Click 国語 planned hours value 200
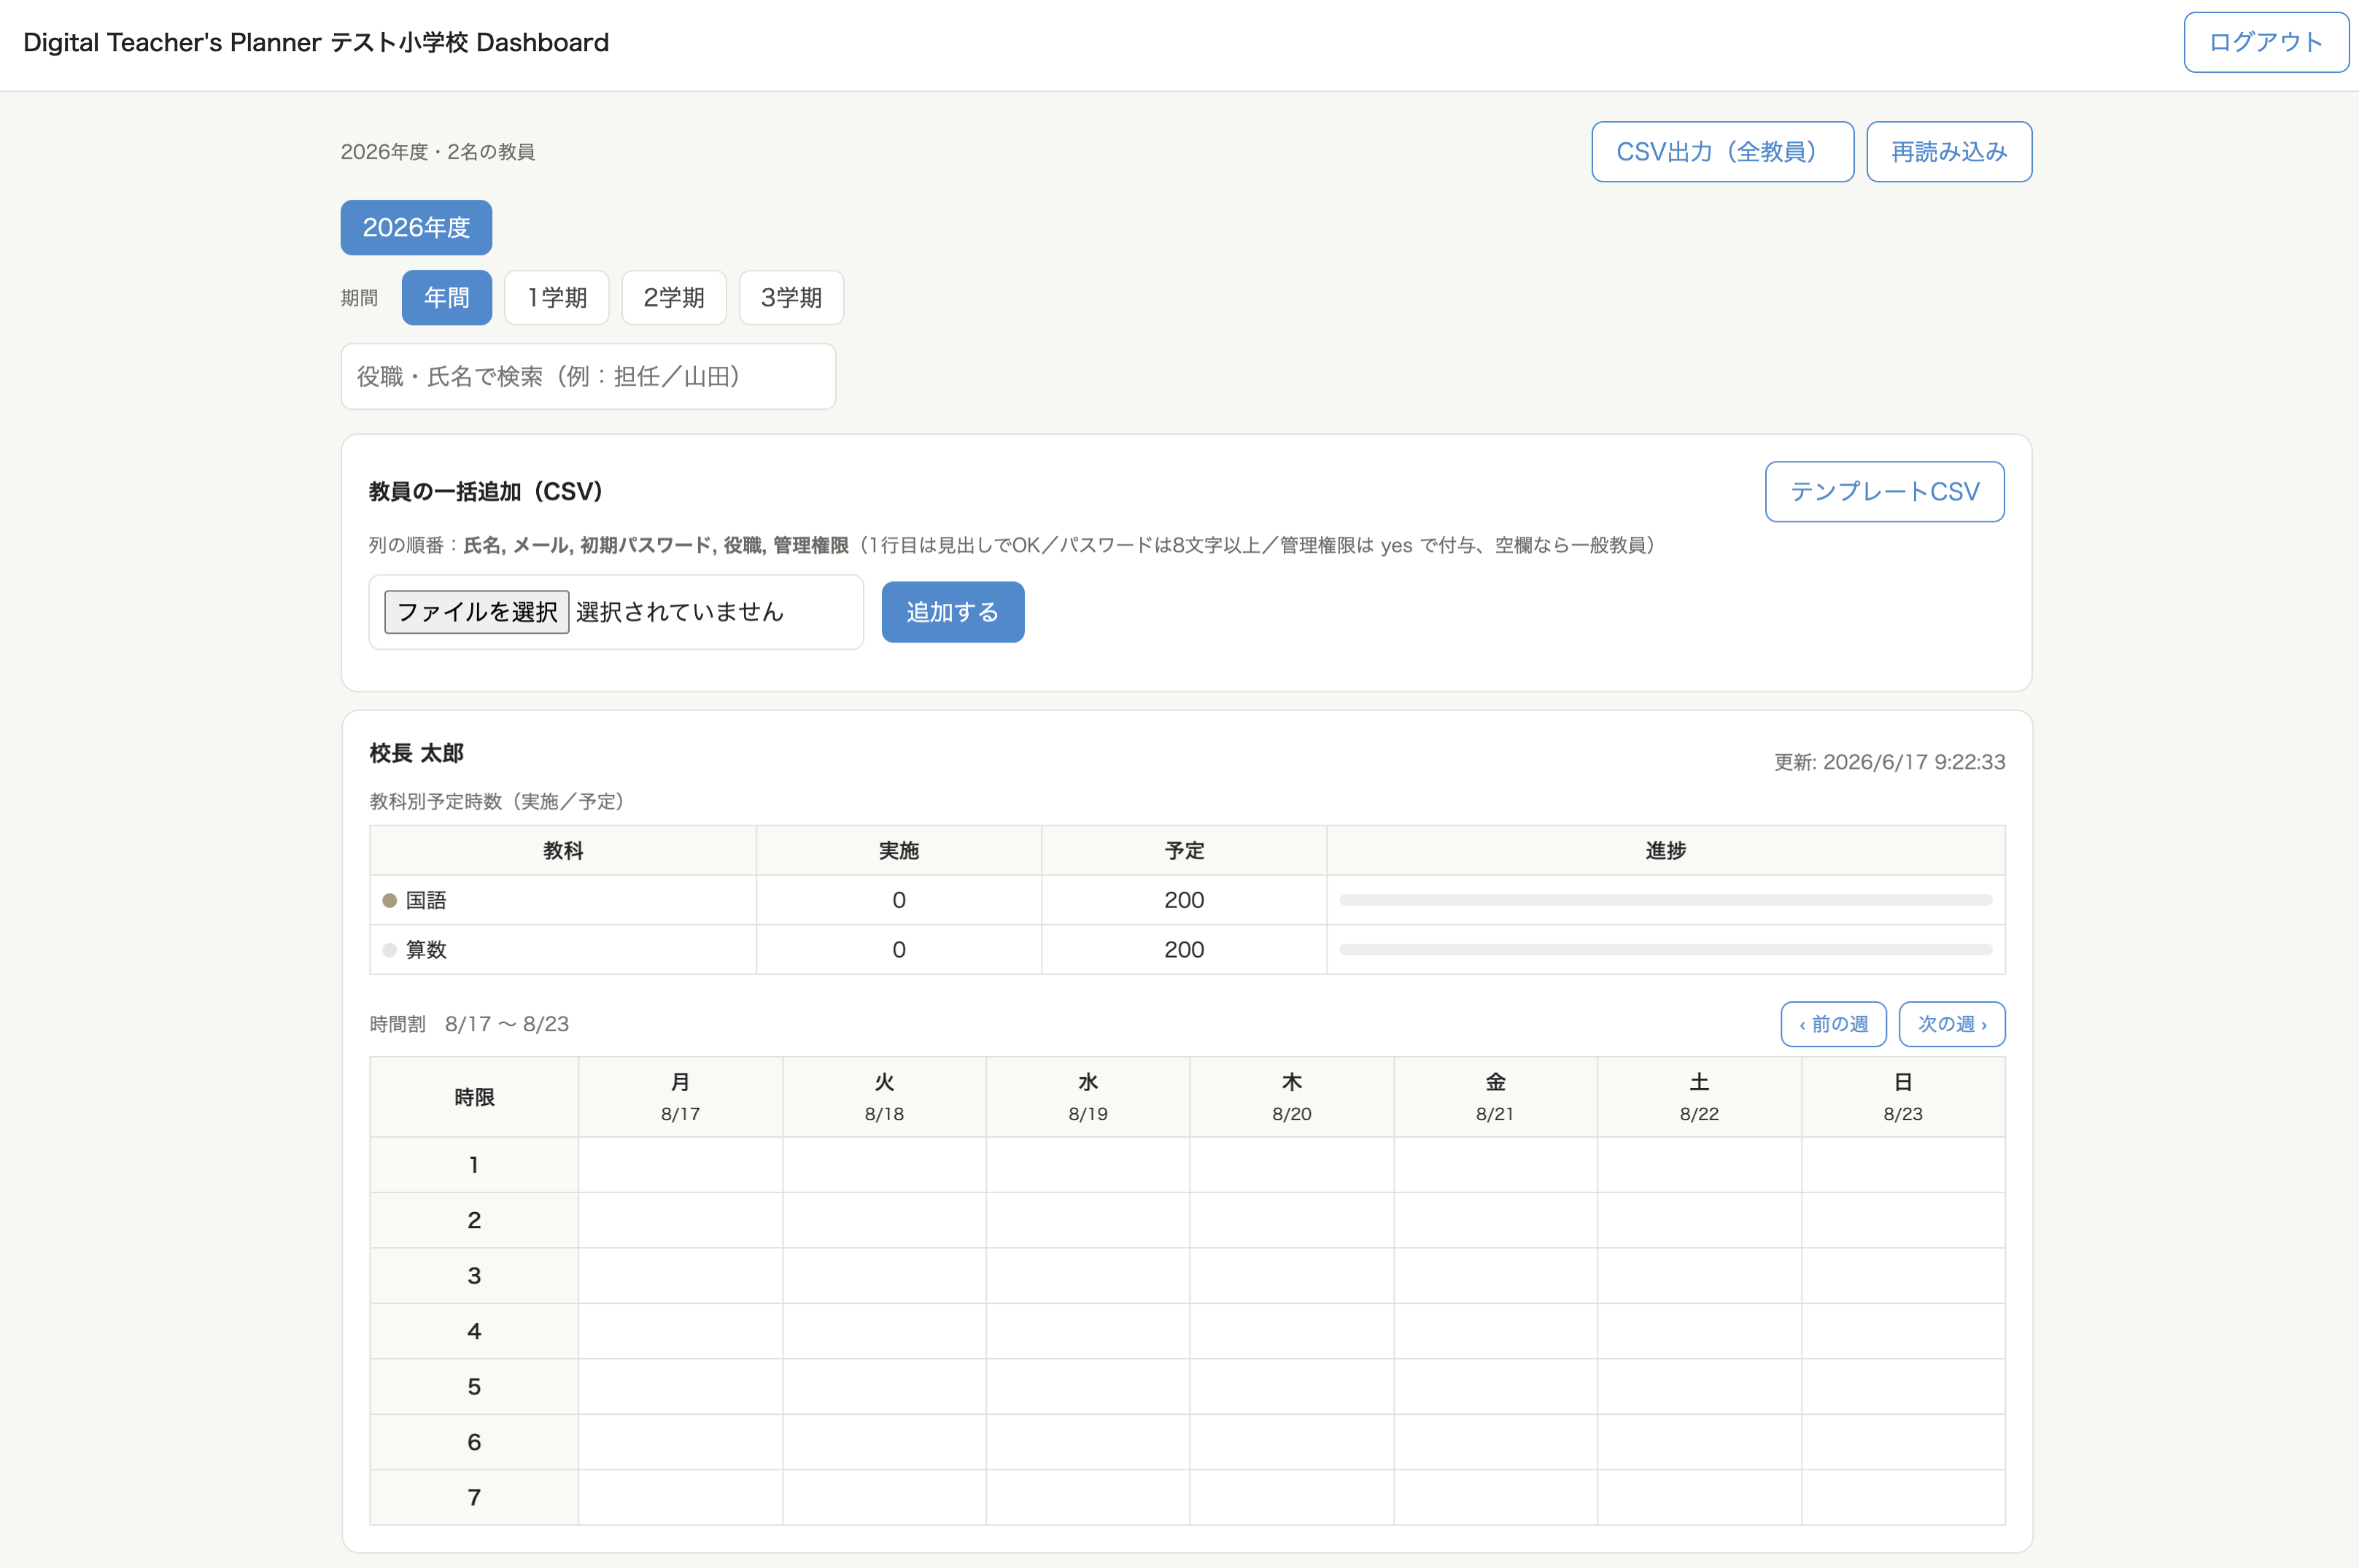 [1184, 900]
